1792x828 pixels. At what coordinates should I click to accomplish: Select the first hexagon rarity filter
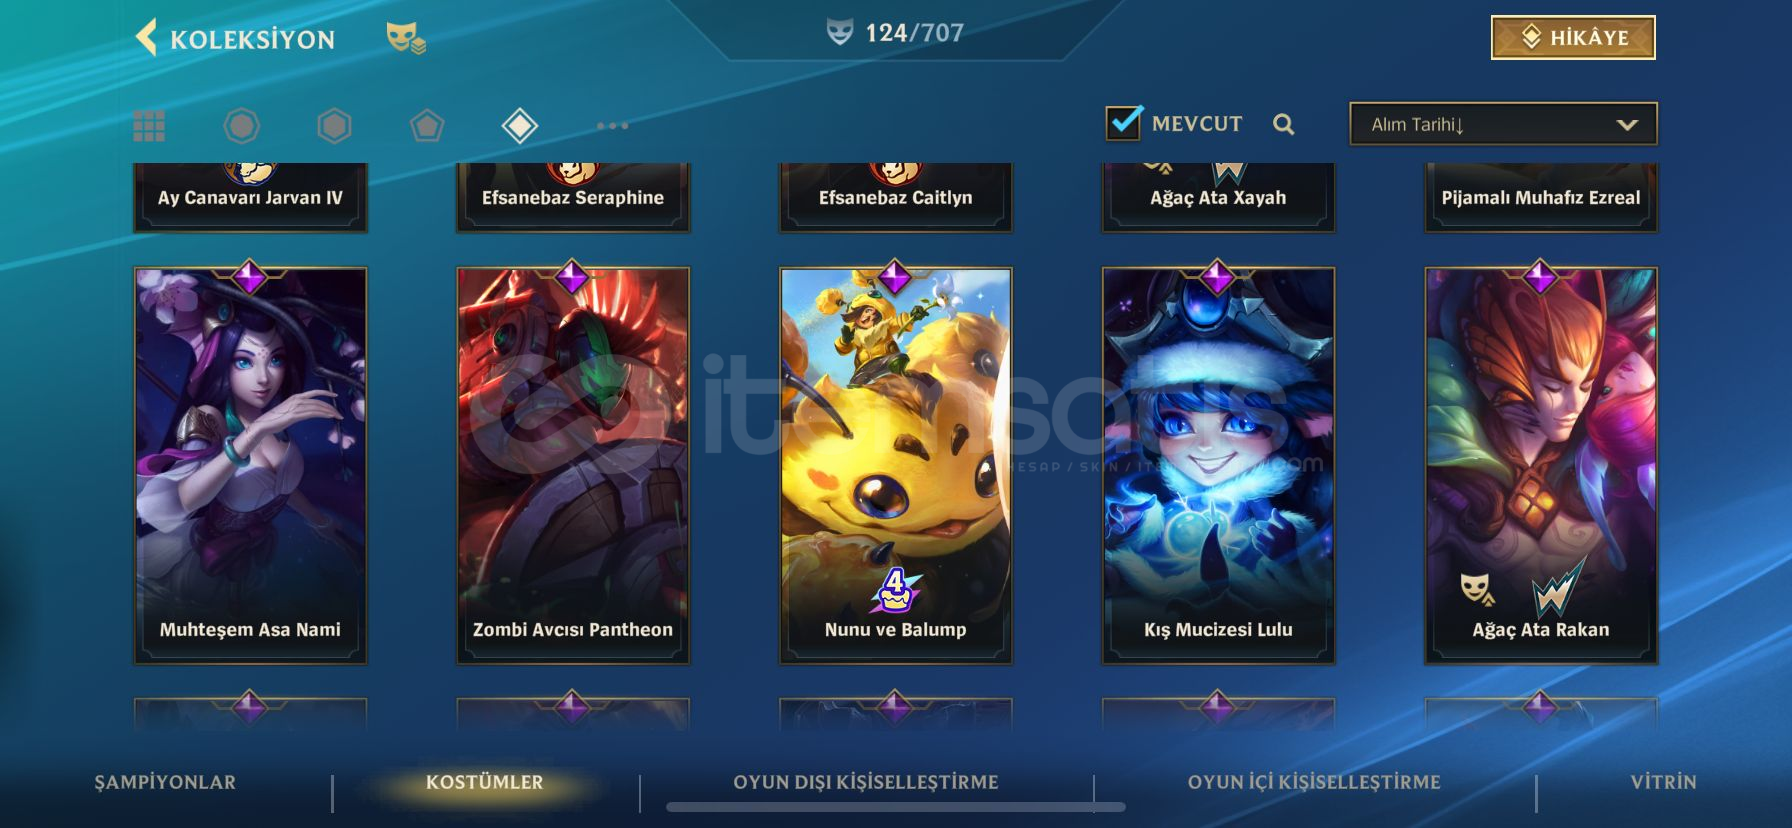click(x=241, y=126)
